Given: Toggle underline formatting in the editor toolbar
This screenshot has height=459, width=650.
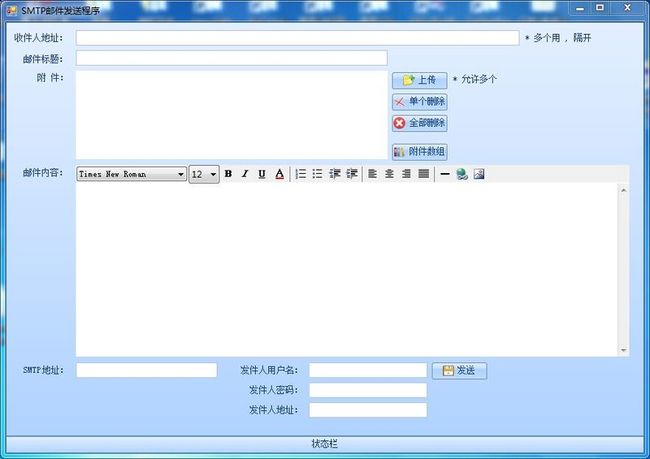Looking at the screenshot, I should pos(262,174).
